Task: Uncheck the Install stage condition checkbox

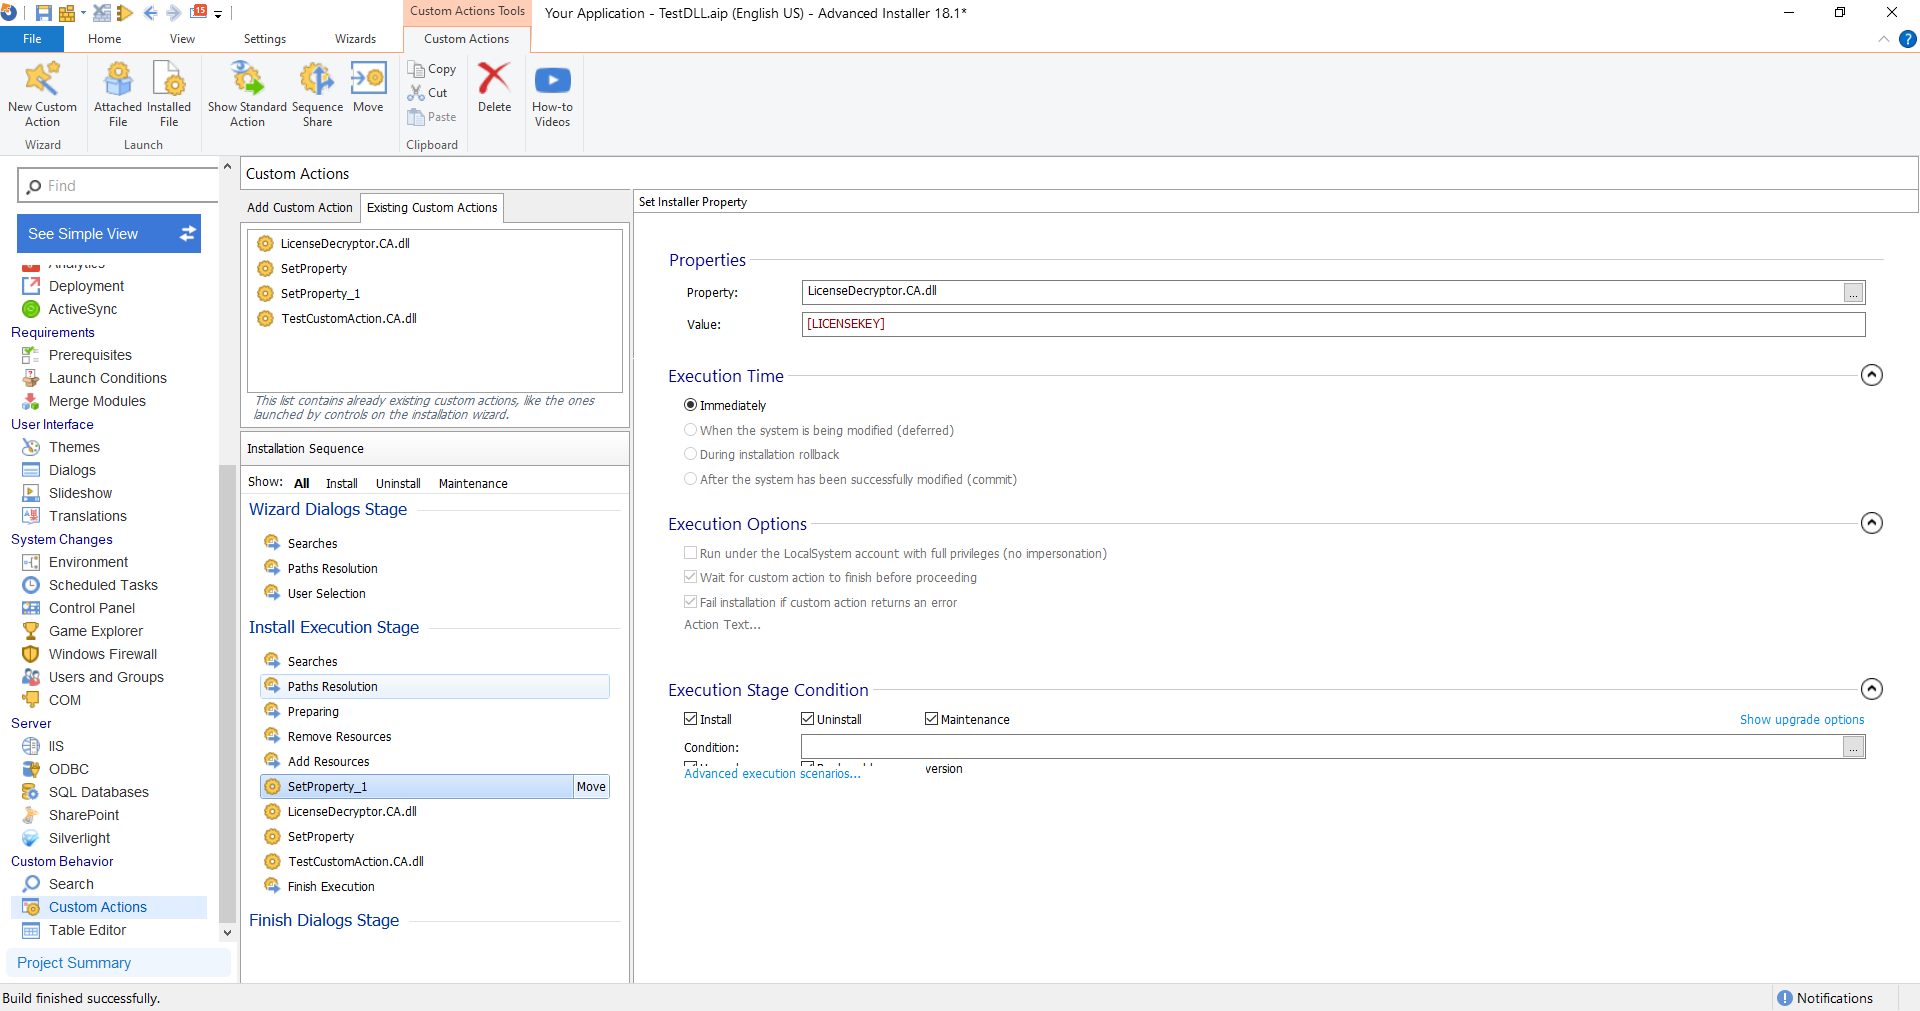Action: tap(691, 719)
